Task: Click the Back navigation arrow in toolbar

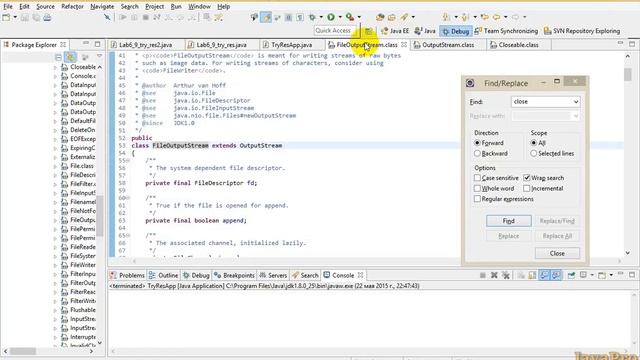Action: pyautogui.click(x=496, y=17)
